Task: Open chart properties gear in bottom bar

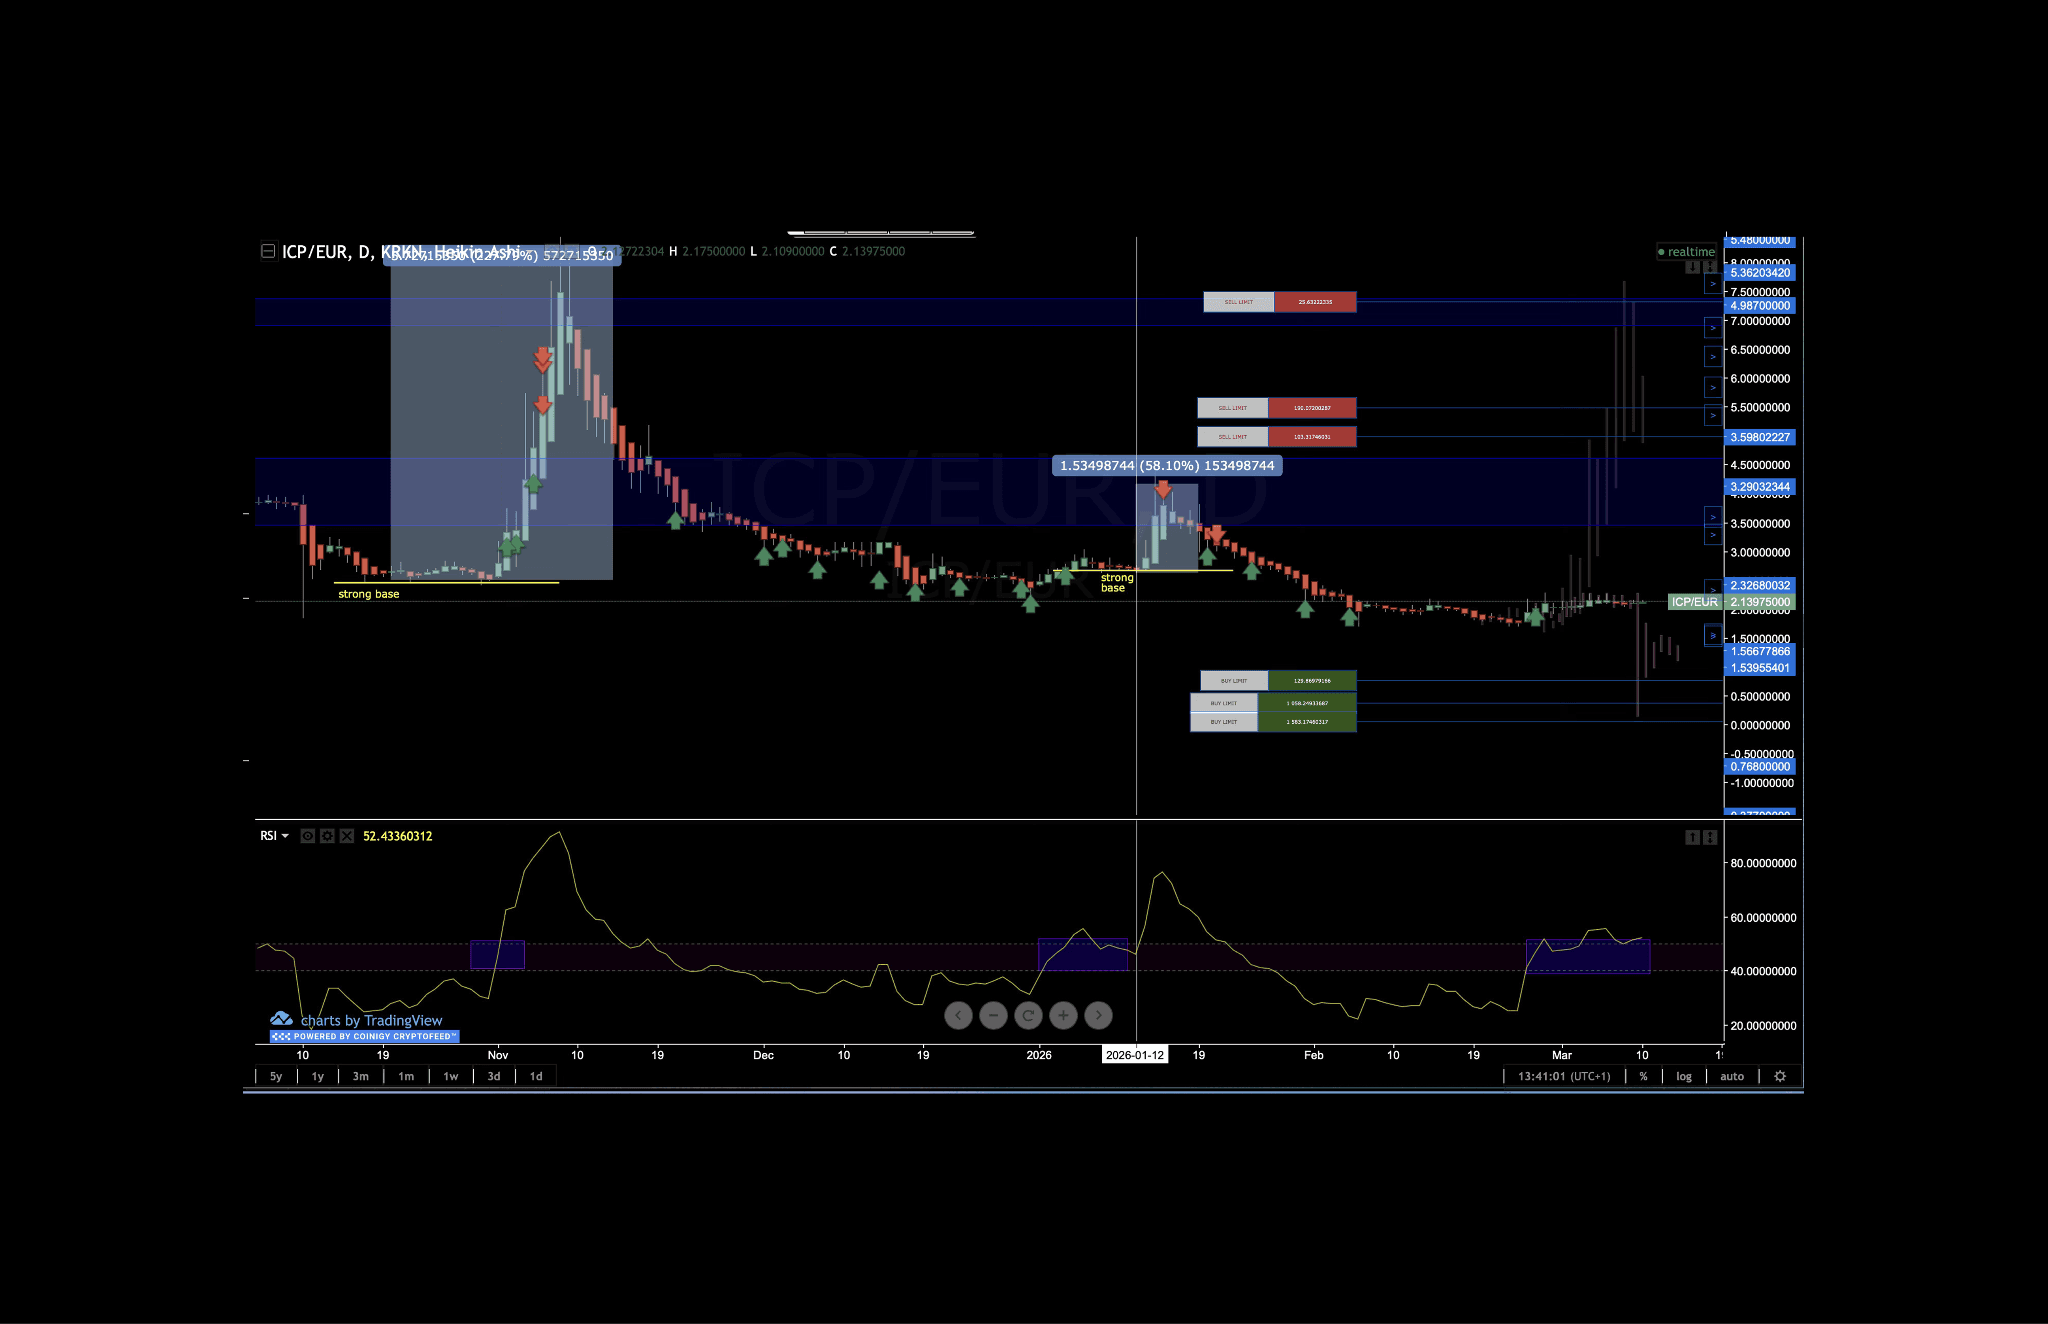Action: tap(1780, 1076)
